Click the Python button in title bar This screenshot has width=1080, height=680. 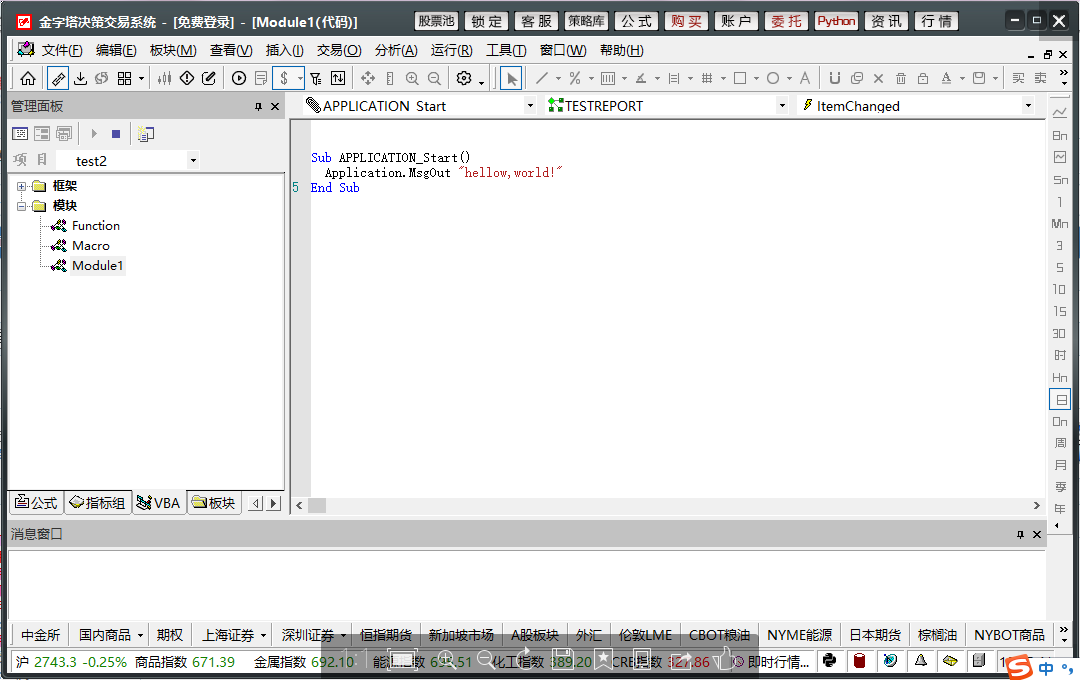(836, 21)
